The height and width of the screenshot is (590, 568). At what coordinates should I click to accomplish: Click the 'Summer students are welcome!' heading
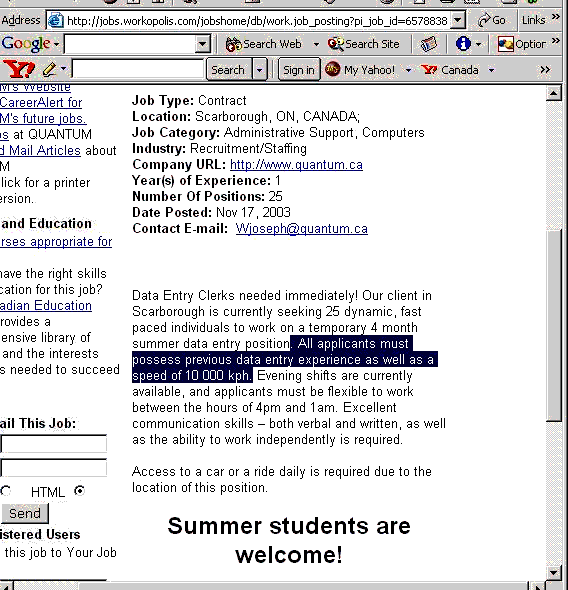(289, 540)
